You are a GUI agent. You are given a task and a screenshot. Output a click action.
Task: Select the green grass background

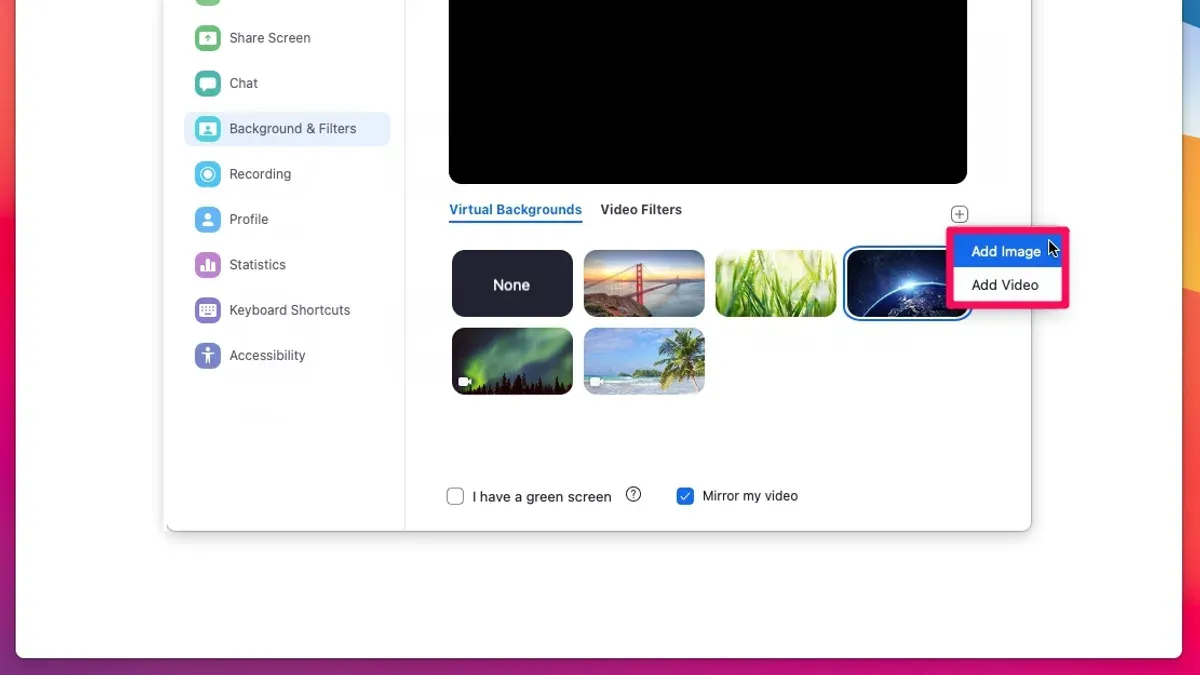(776, 284)
